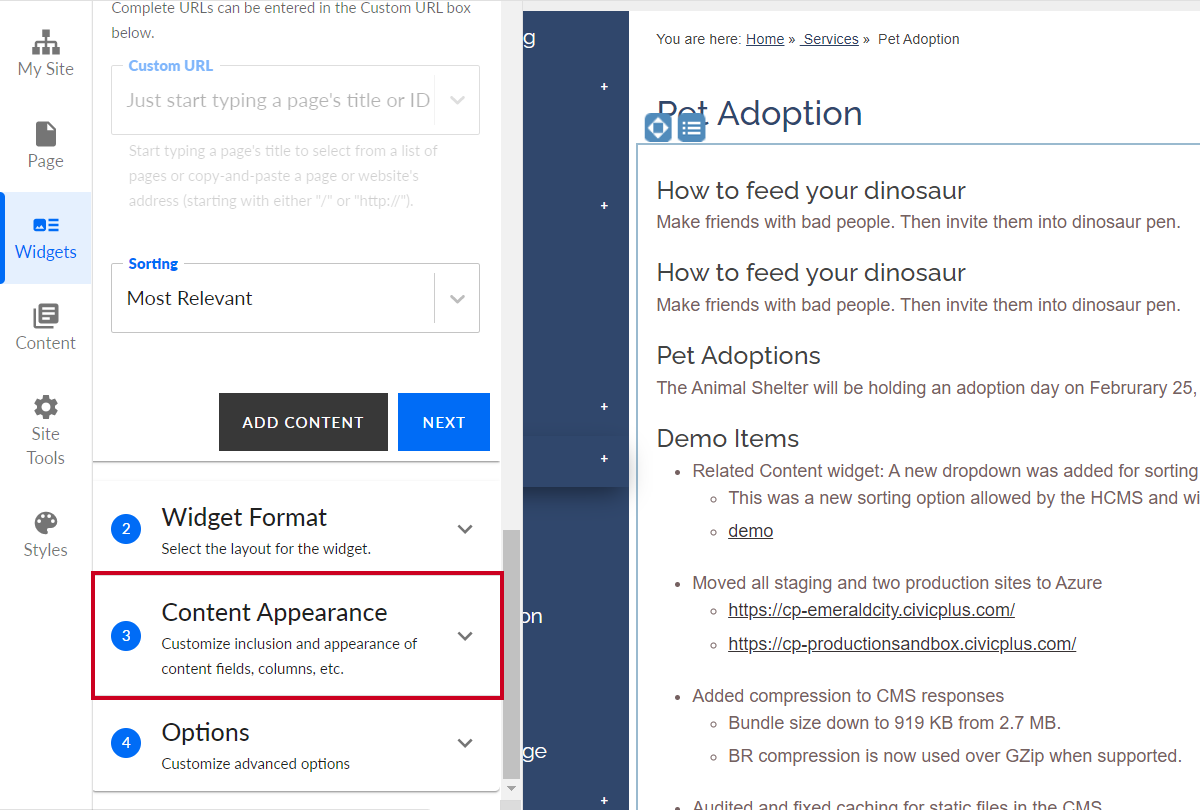Viewport: 1200px width, 810px height.
Task: Click text 'Added compression to CMS responses'
Action: [848, 696]
